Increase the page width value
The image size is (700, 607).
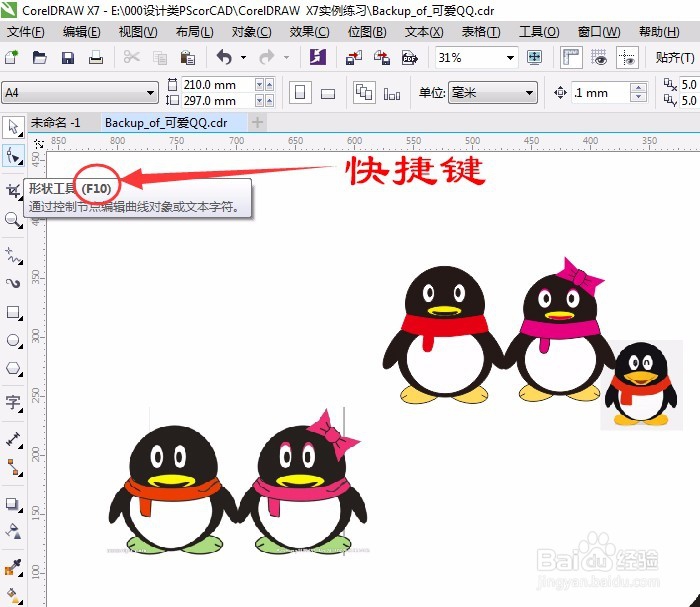[x=269, y=84]
